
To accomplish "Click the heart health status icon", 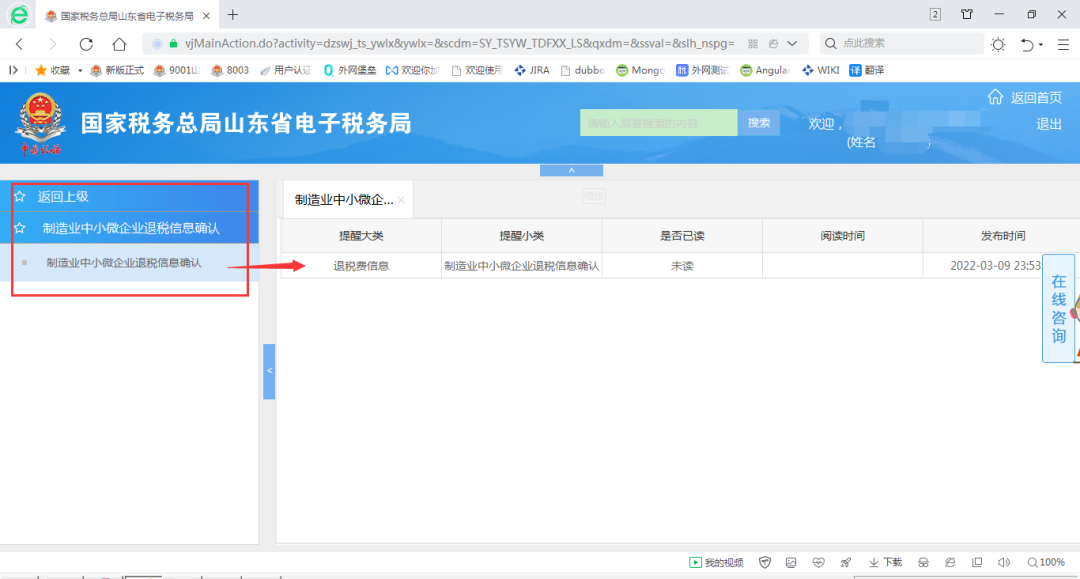I will click(818, 562).
